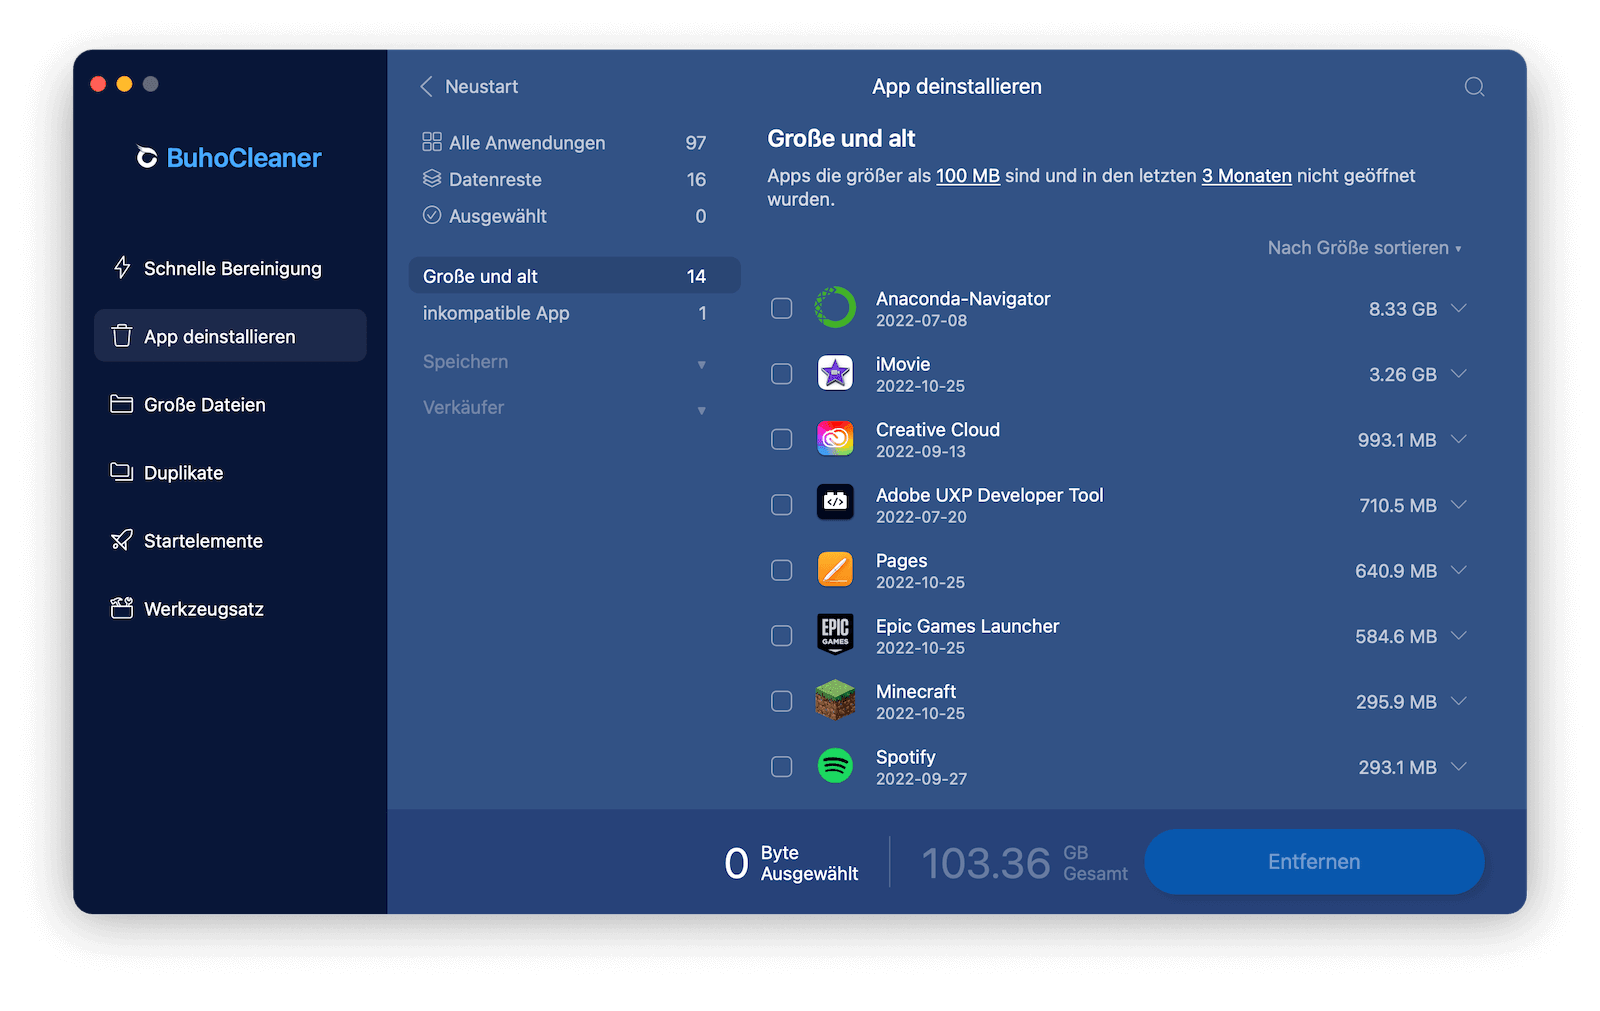Click the 2022-09-27 date under Spotify
Screen dimensions: 1600x1011
coord(921,779)
